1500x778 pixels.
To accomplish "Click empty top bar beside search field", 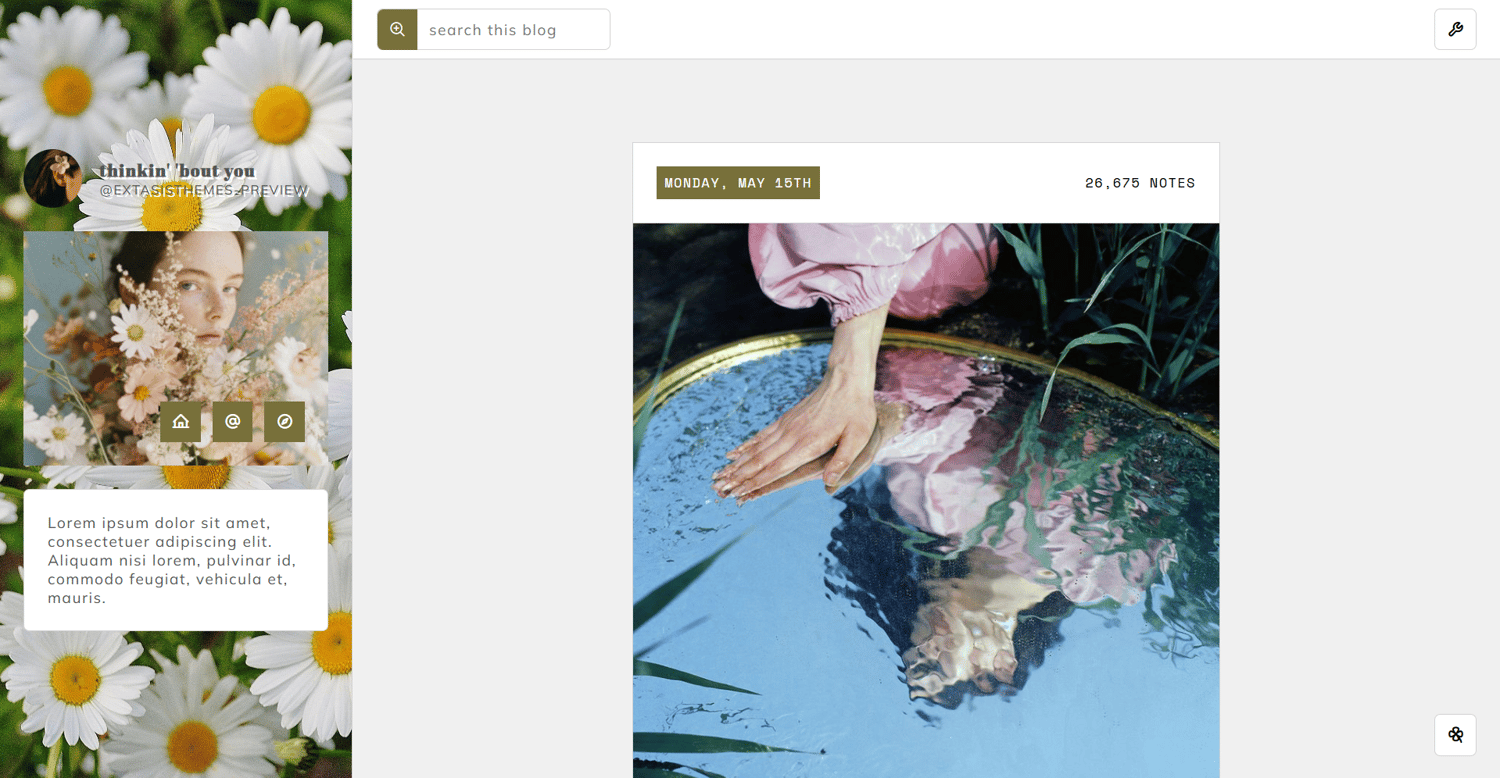I will pyautogui.click(x=1020, y=30).
